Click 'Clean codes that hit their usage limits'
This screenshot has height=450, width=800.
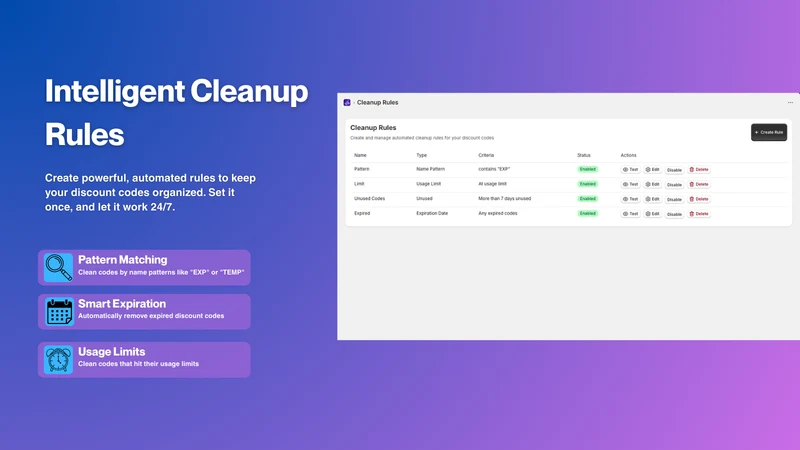pyautogui.click(x=138, y=364)
